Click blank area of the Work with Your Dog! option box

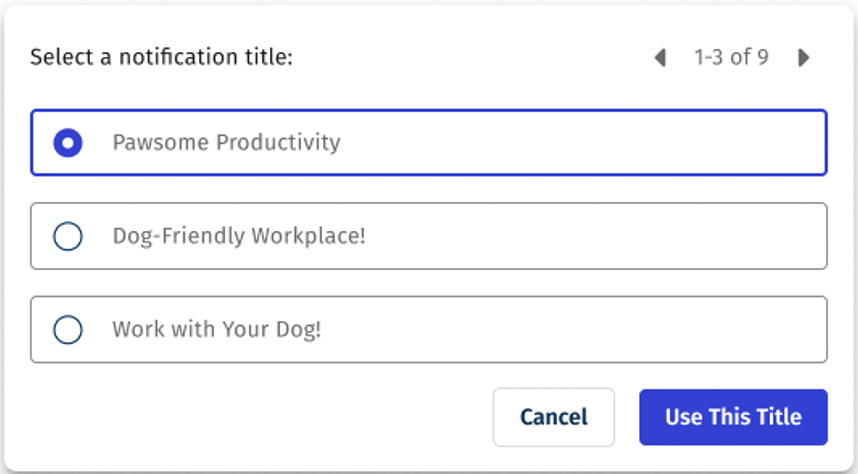[x=569, y=330]
